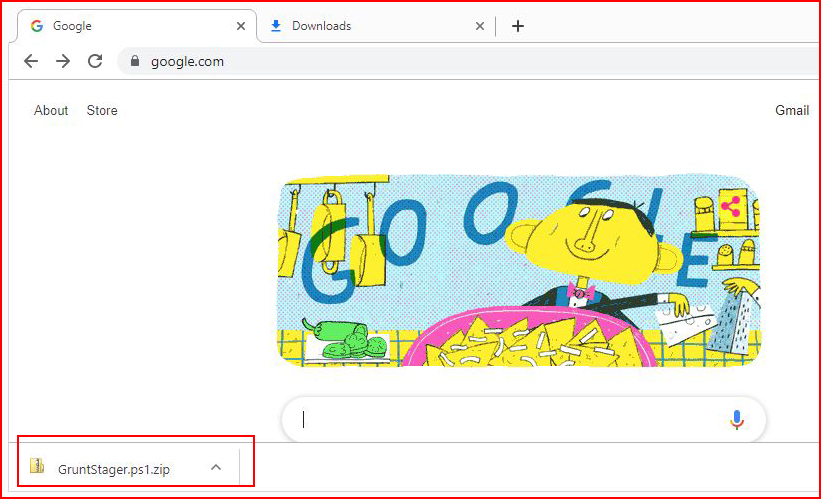The image size is (821, 499).
Task: Open the About link
Action: [51, 110]
